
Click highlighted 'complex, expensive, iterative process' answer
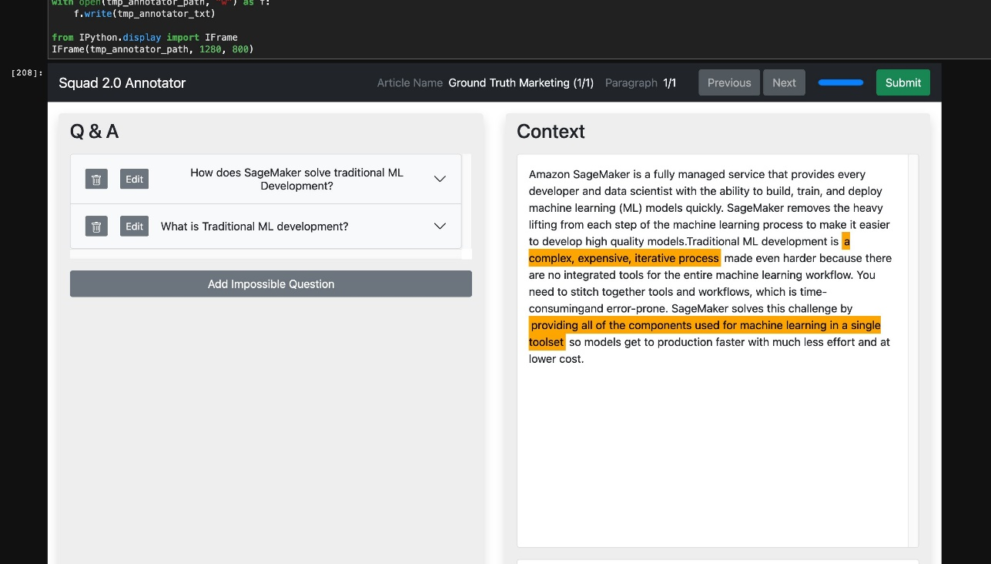pos(624,258)
